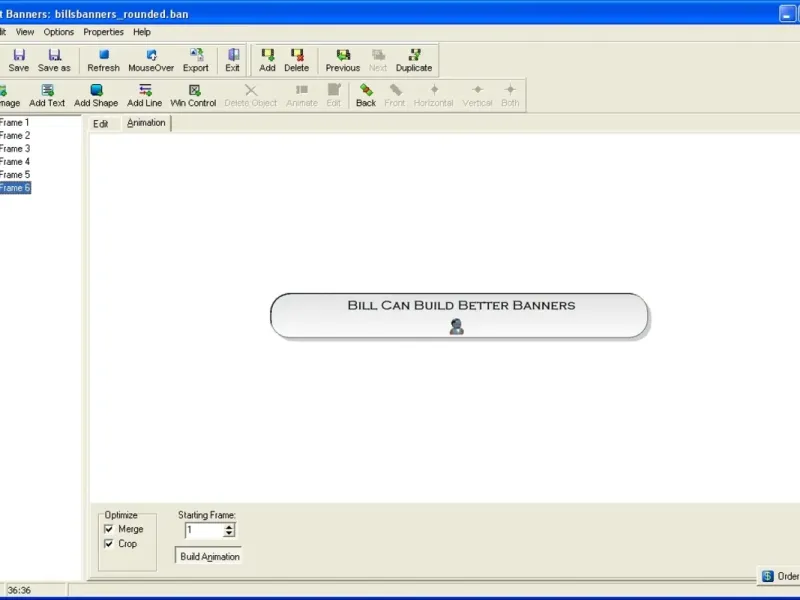800x600 pixels.
Task: Duplicate the current frame
Action: tap(414, 60)
